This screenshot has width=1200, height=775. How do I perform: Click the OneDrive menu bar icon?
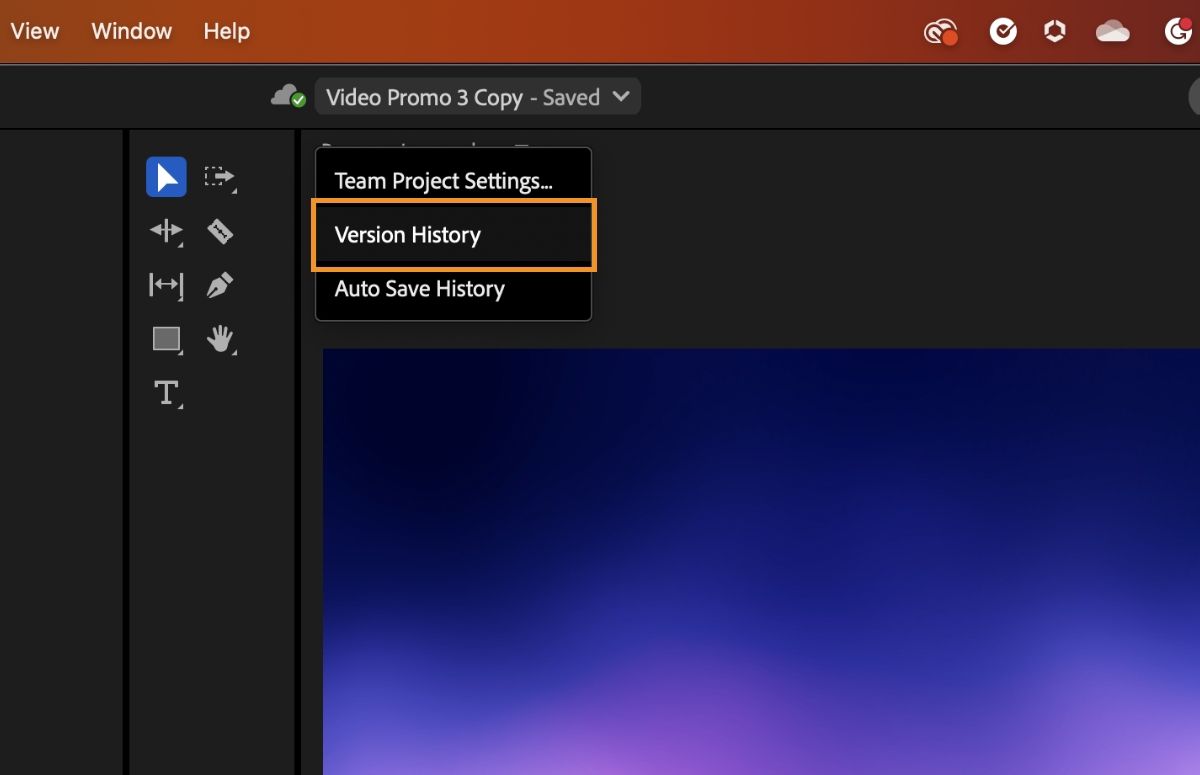pyautogui.click(x=1112, y=31)
